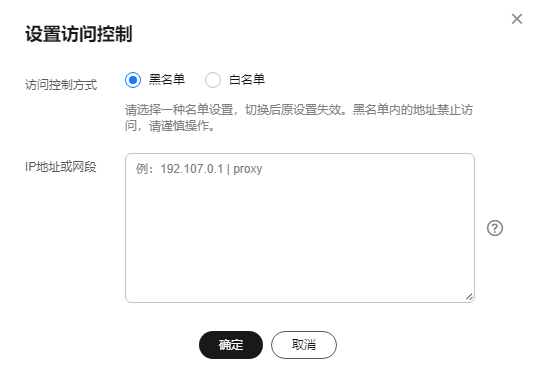Confirm with the 确定 button
This screenshot has width=537, height=383.
(231, 345)
